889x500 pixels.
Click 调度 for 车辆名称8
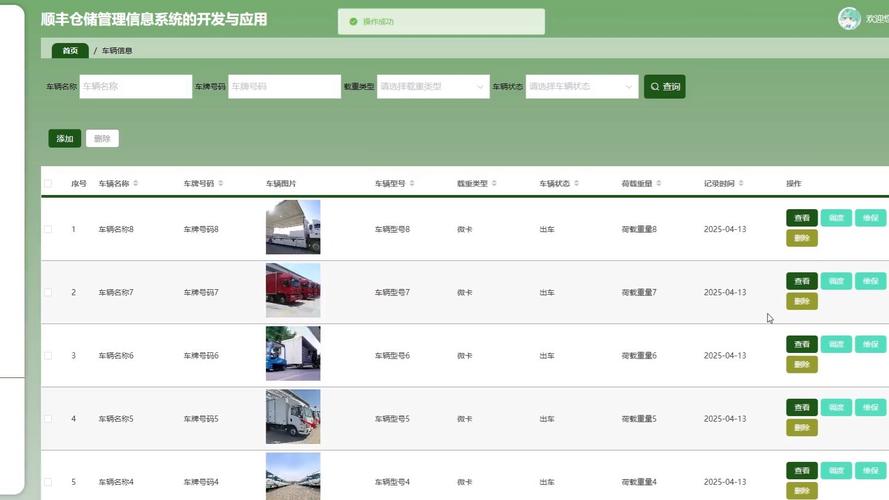point(836,218)
